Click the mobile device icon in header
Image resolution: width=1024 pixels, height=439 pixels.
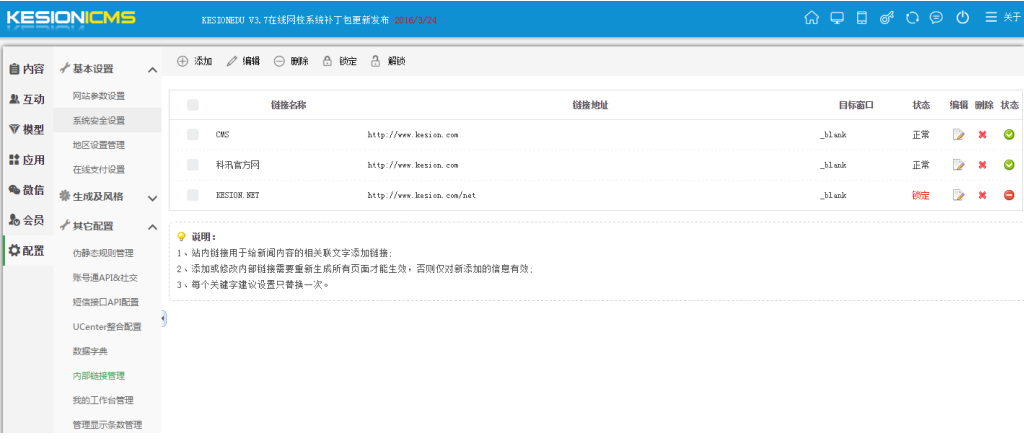pos(861,17)
